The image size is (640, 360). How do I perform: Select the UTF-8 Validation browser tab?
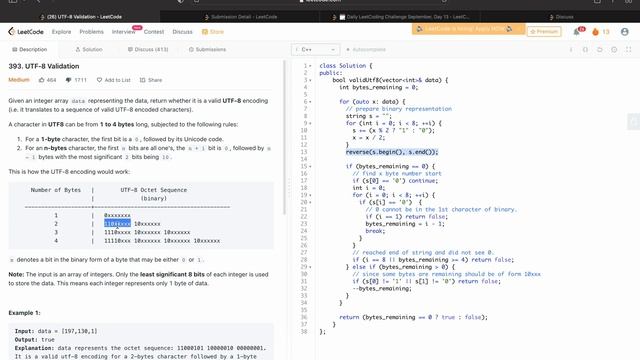(x=81, y=17)
